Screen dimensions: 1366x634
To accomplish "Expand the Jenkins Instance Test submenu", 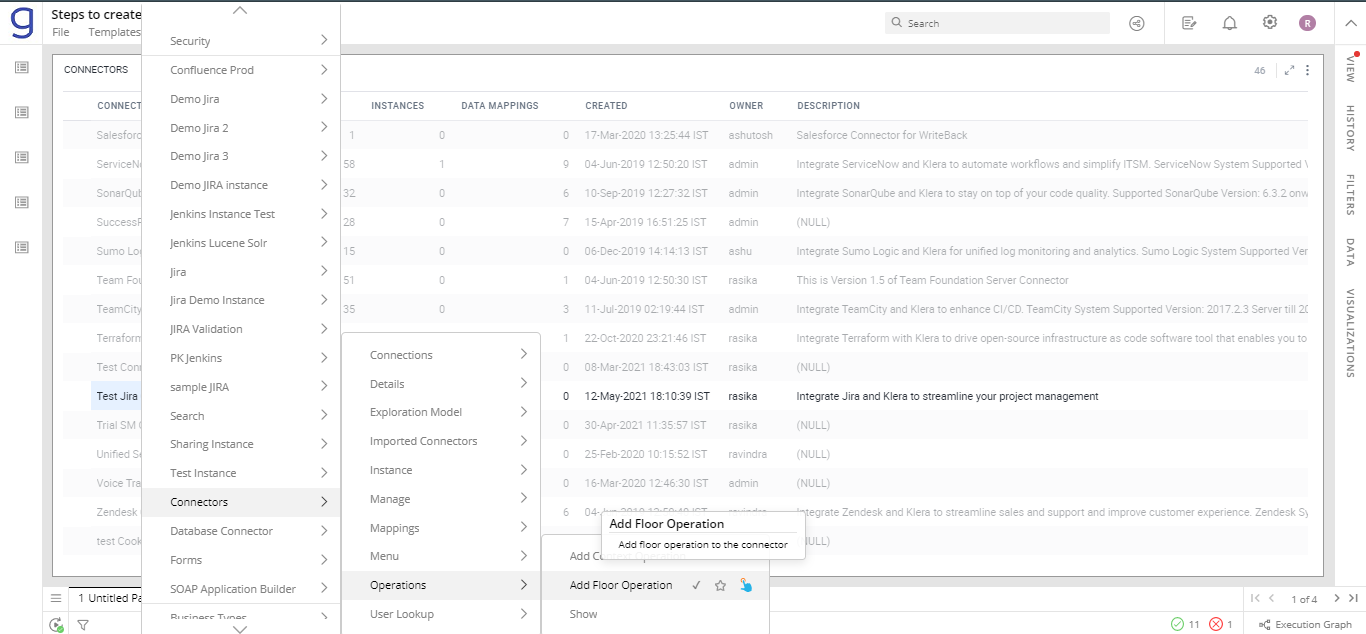I will pos(324,214).
